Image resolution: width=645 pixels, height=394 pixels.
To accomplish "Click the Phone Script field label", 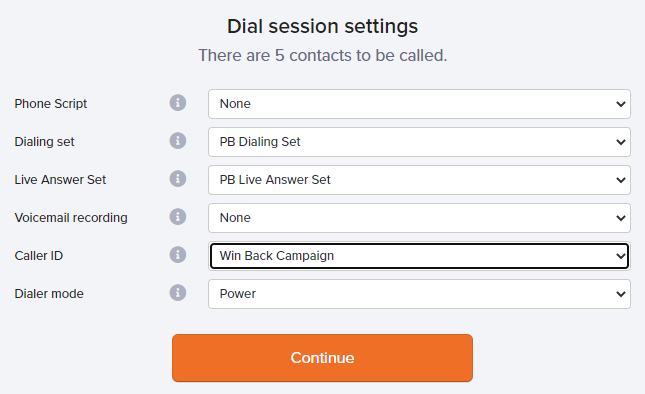I will point(51,104).
